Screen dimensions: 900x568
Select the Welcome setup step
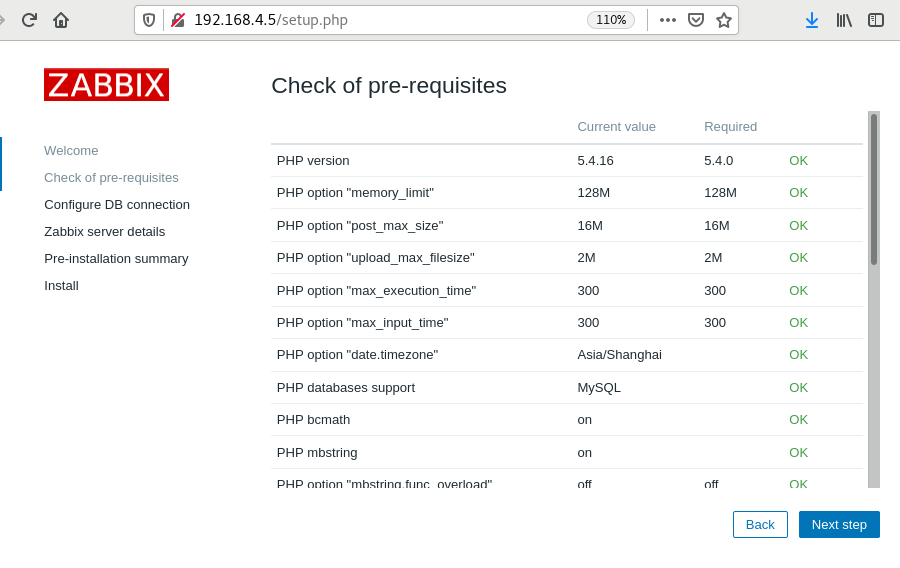coord(71,150)
